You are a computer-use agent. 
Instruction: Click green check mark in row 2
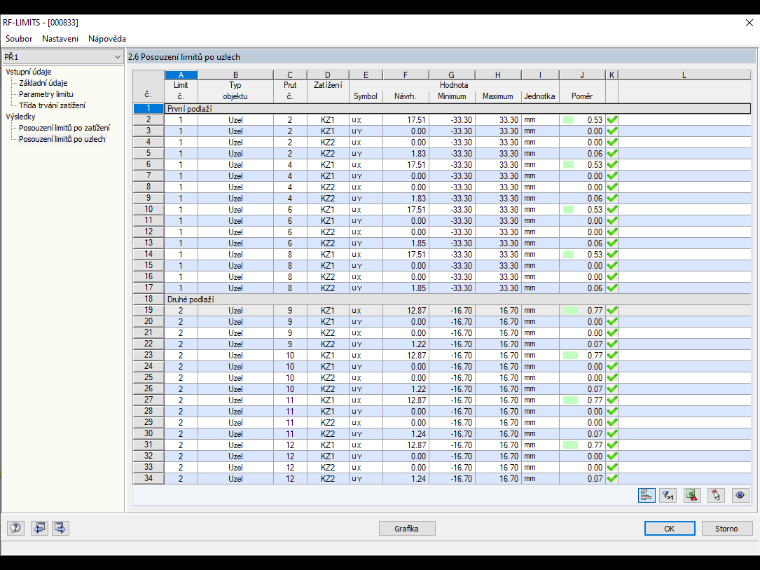click(x=612, y=120)
